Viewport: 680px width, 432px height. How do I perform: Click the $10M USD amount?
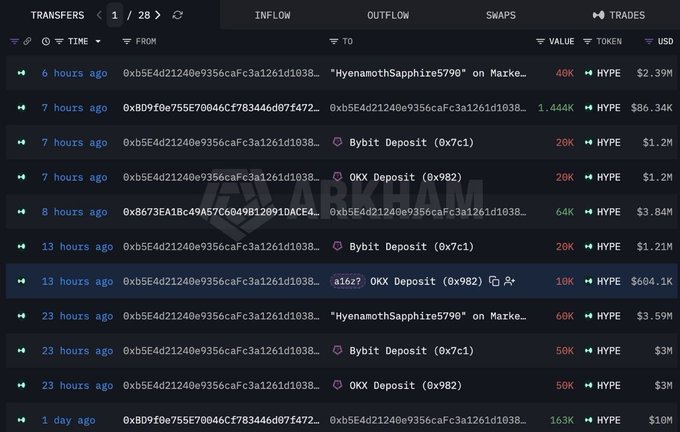(x=660, y=420)
